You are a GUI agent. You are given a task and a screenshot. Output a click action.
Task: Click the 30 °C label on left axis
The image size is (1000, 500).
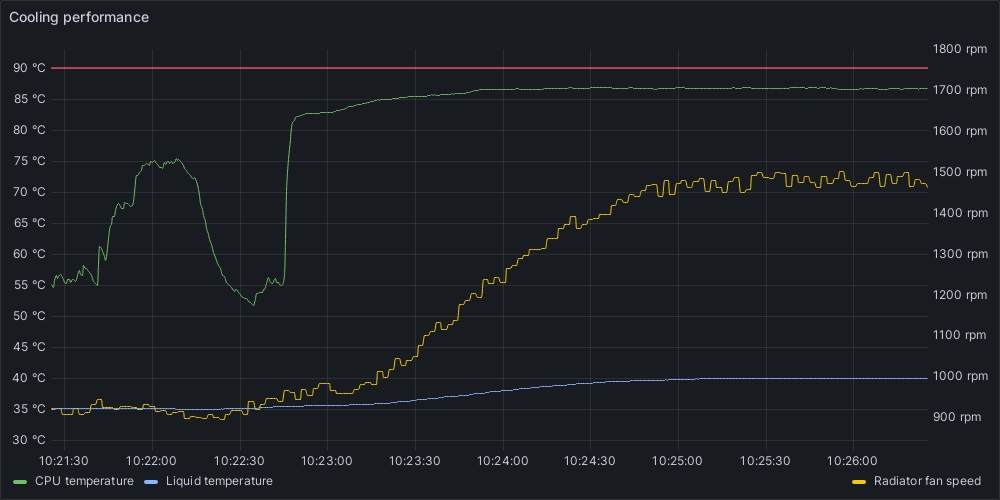29,440
